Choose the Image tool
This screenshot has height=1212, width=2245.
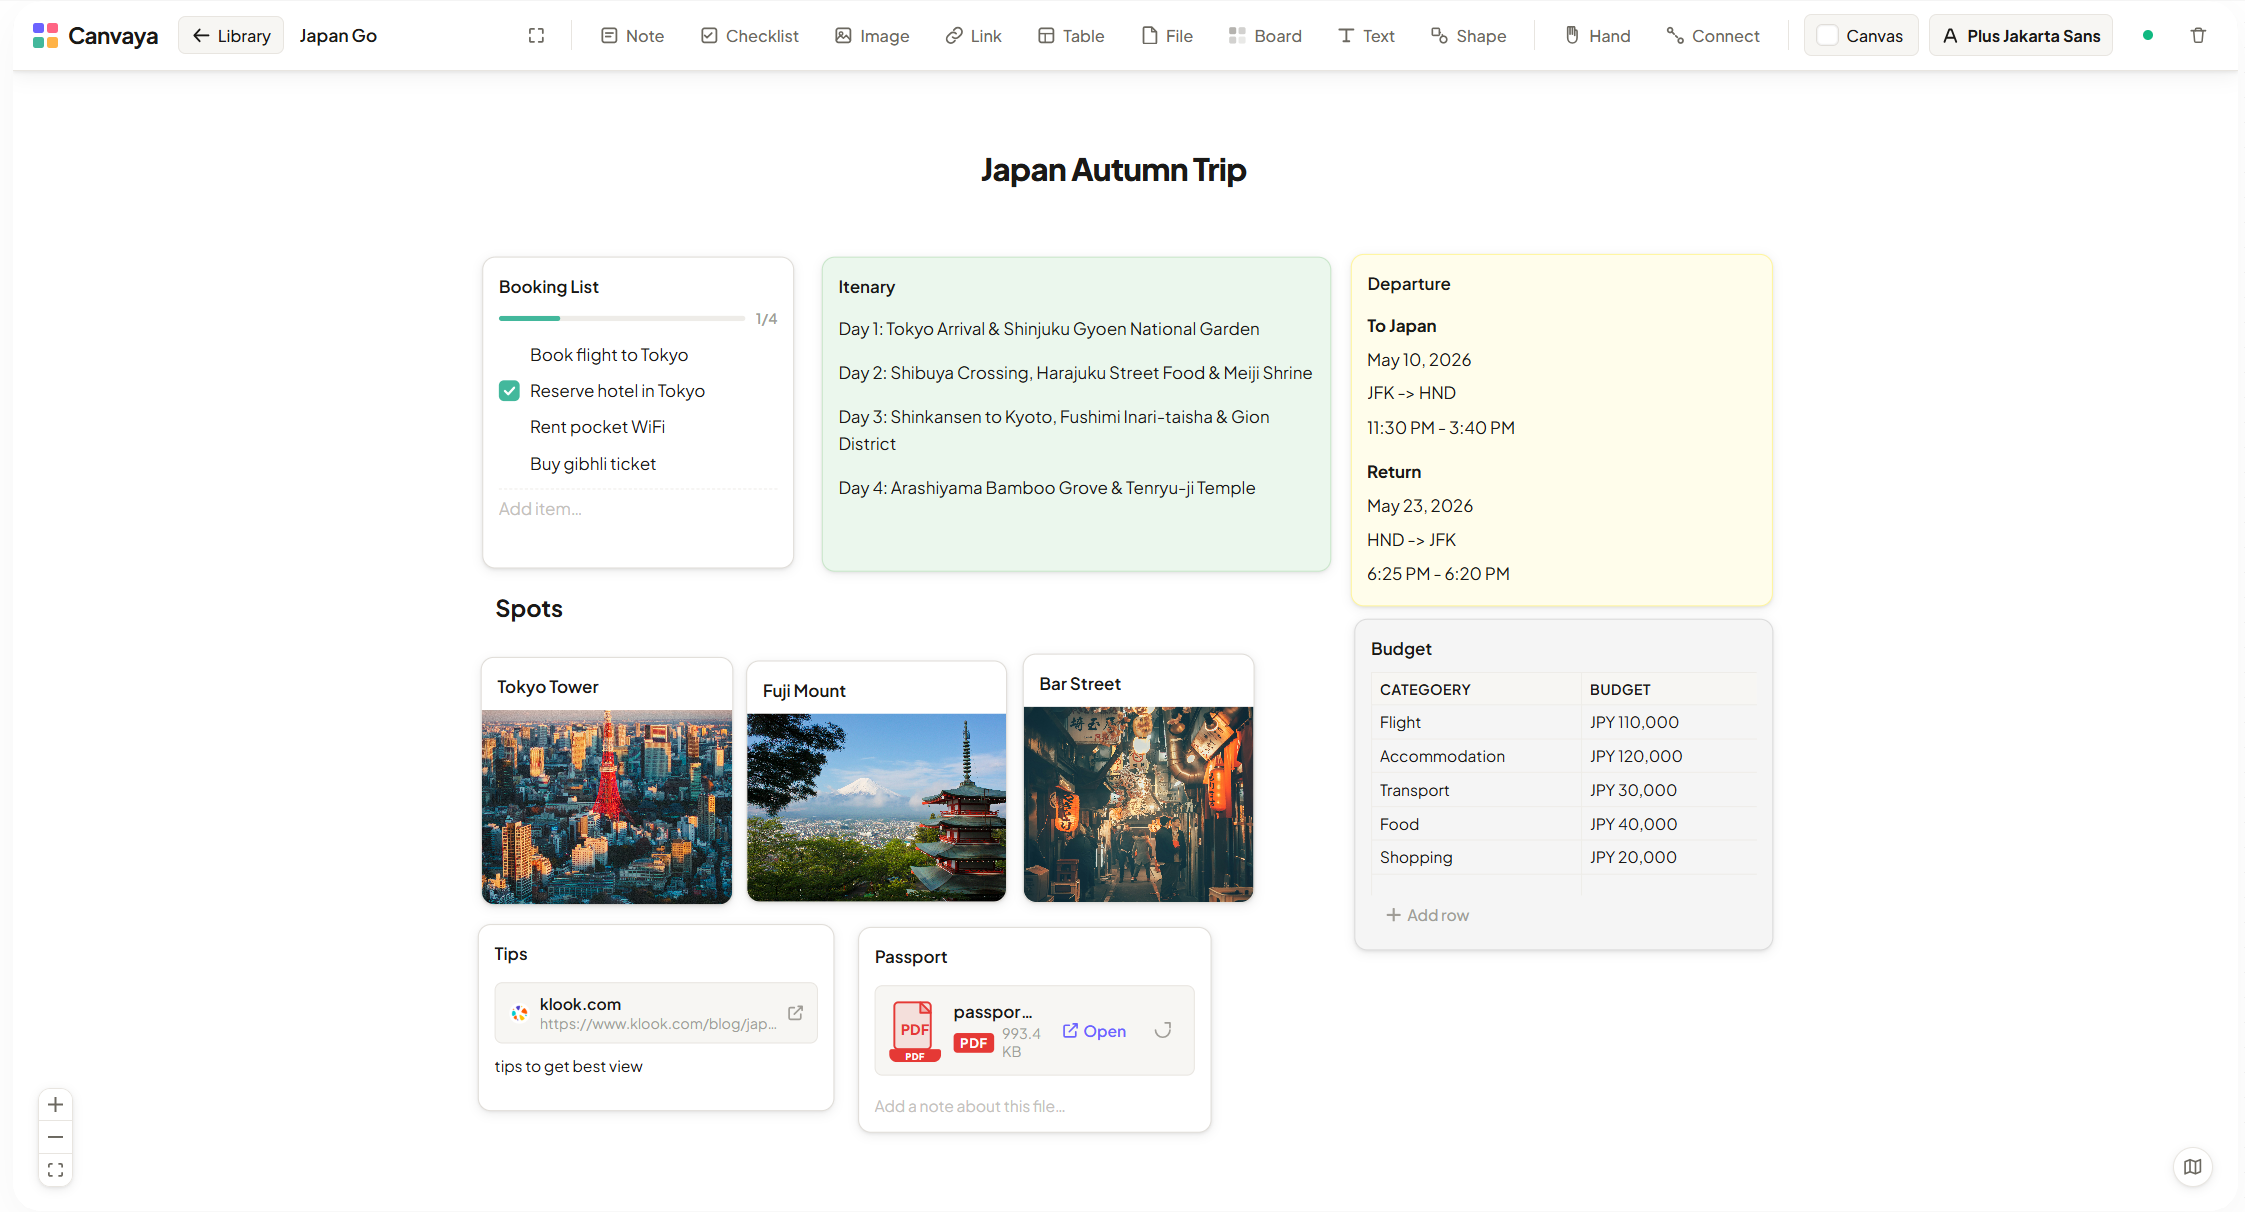click(x=872, y=36)
